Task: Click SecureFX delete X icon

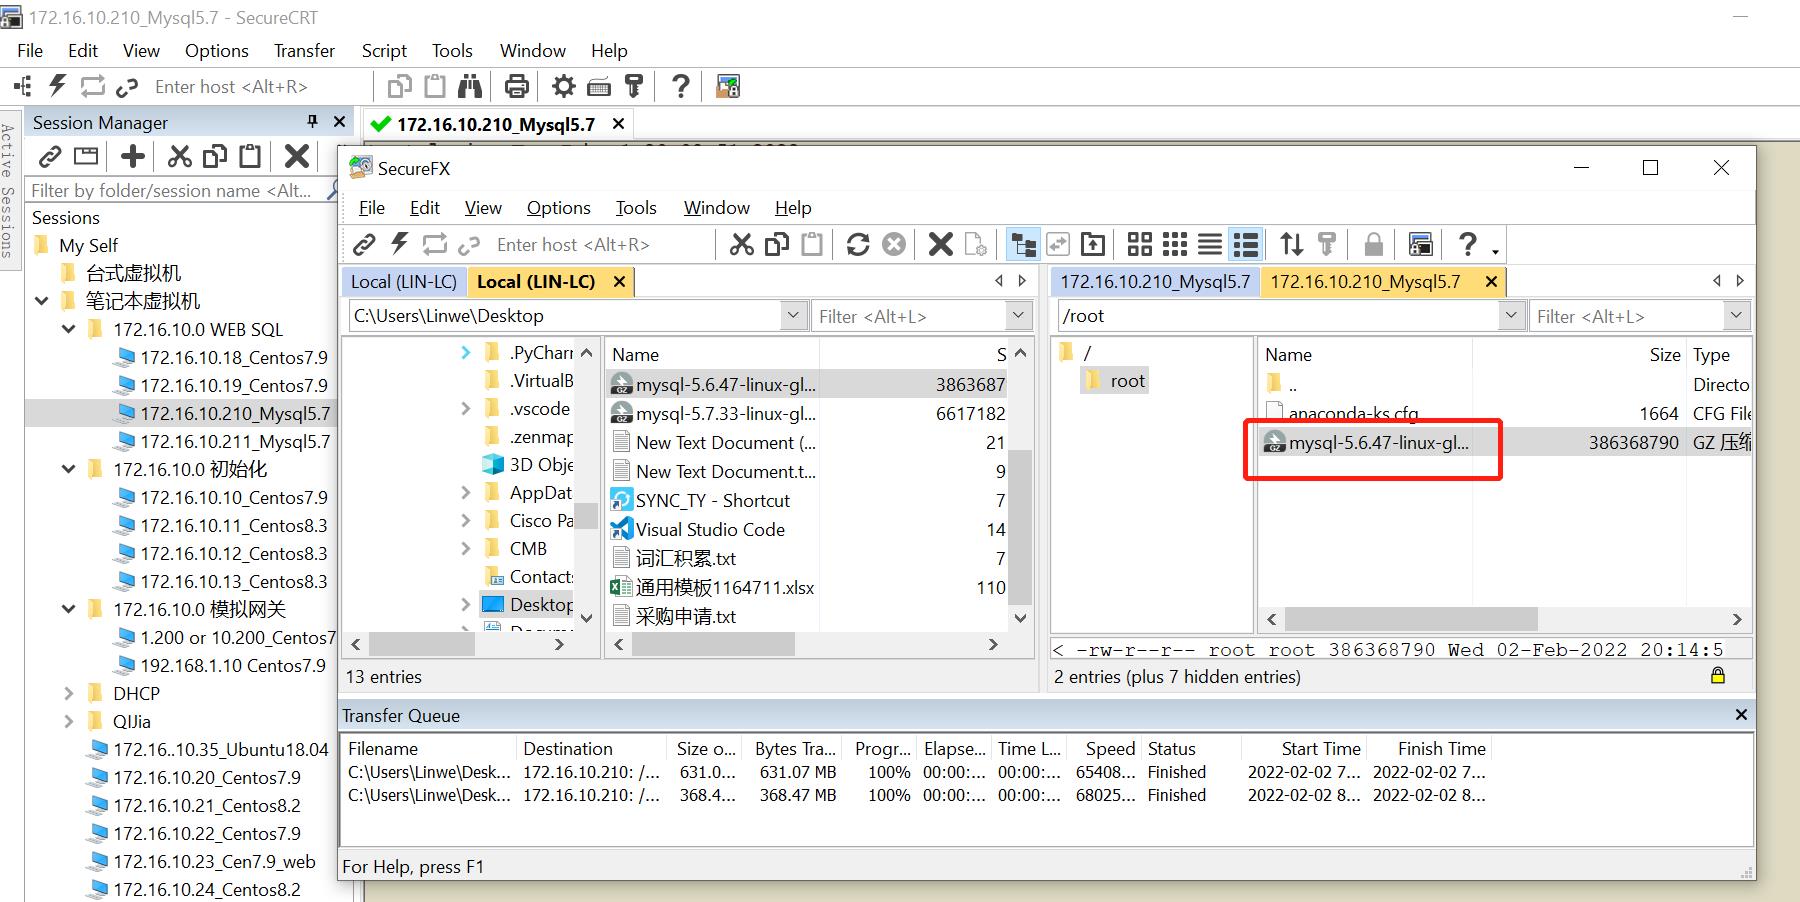Action: coord(940,244)
